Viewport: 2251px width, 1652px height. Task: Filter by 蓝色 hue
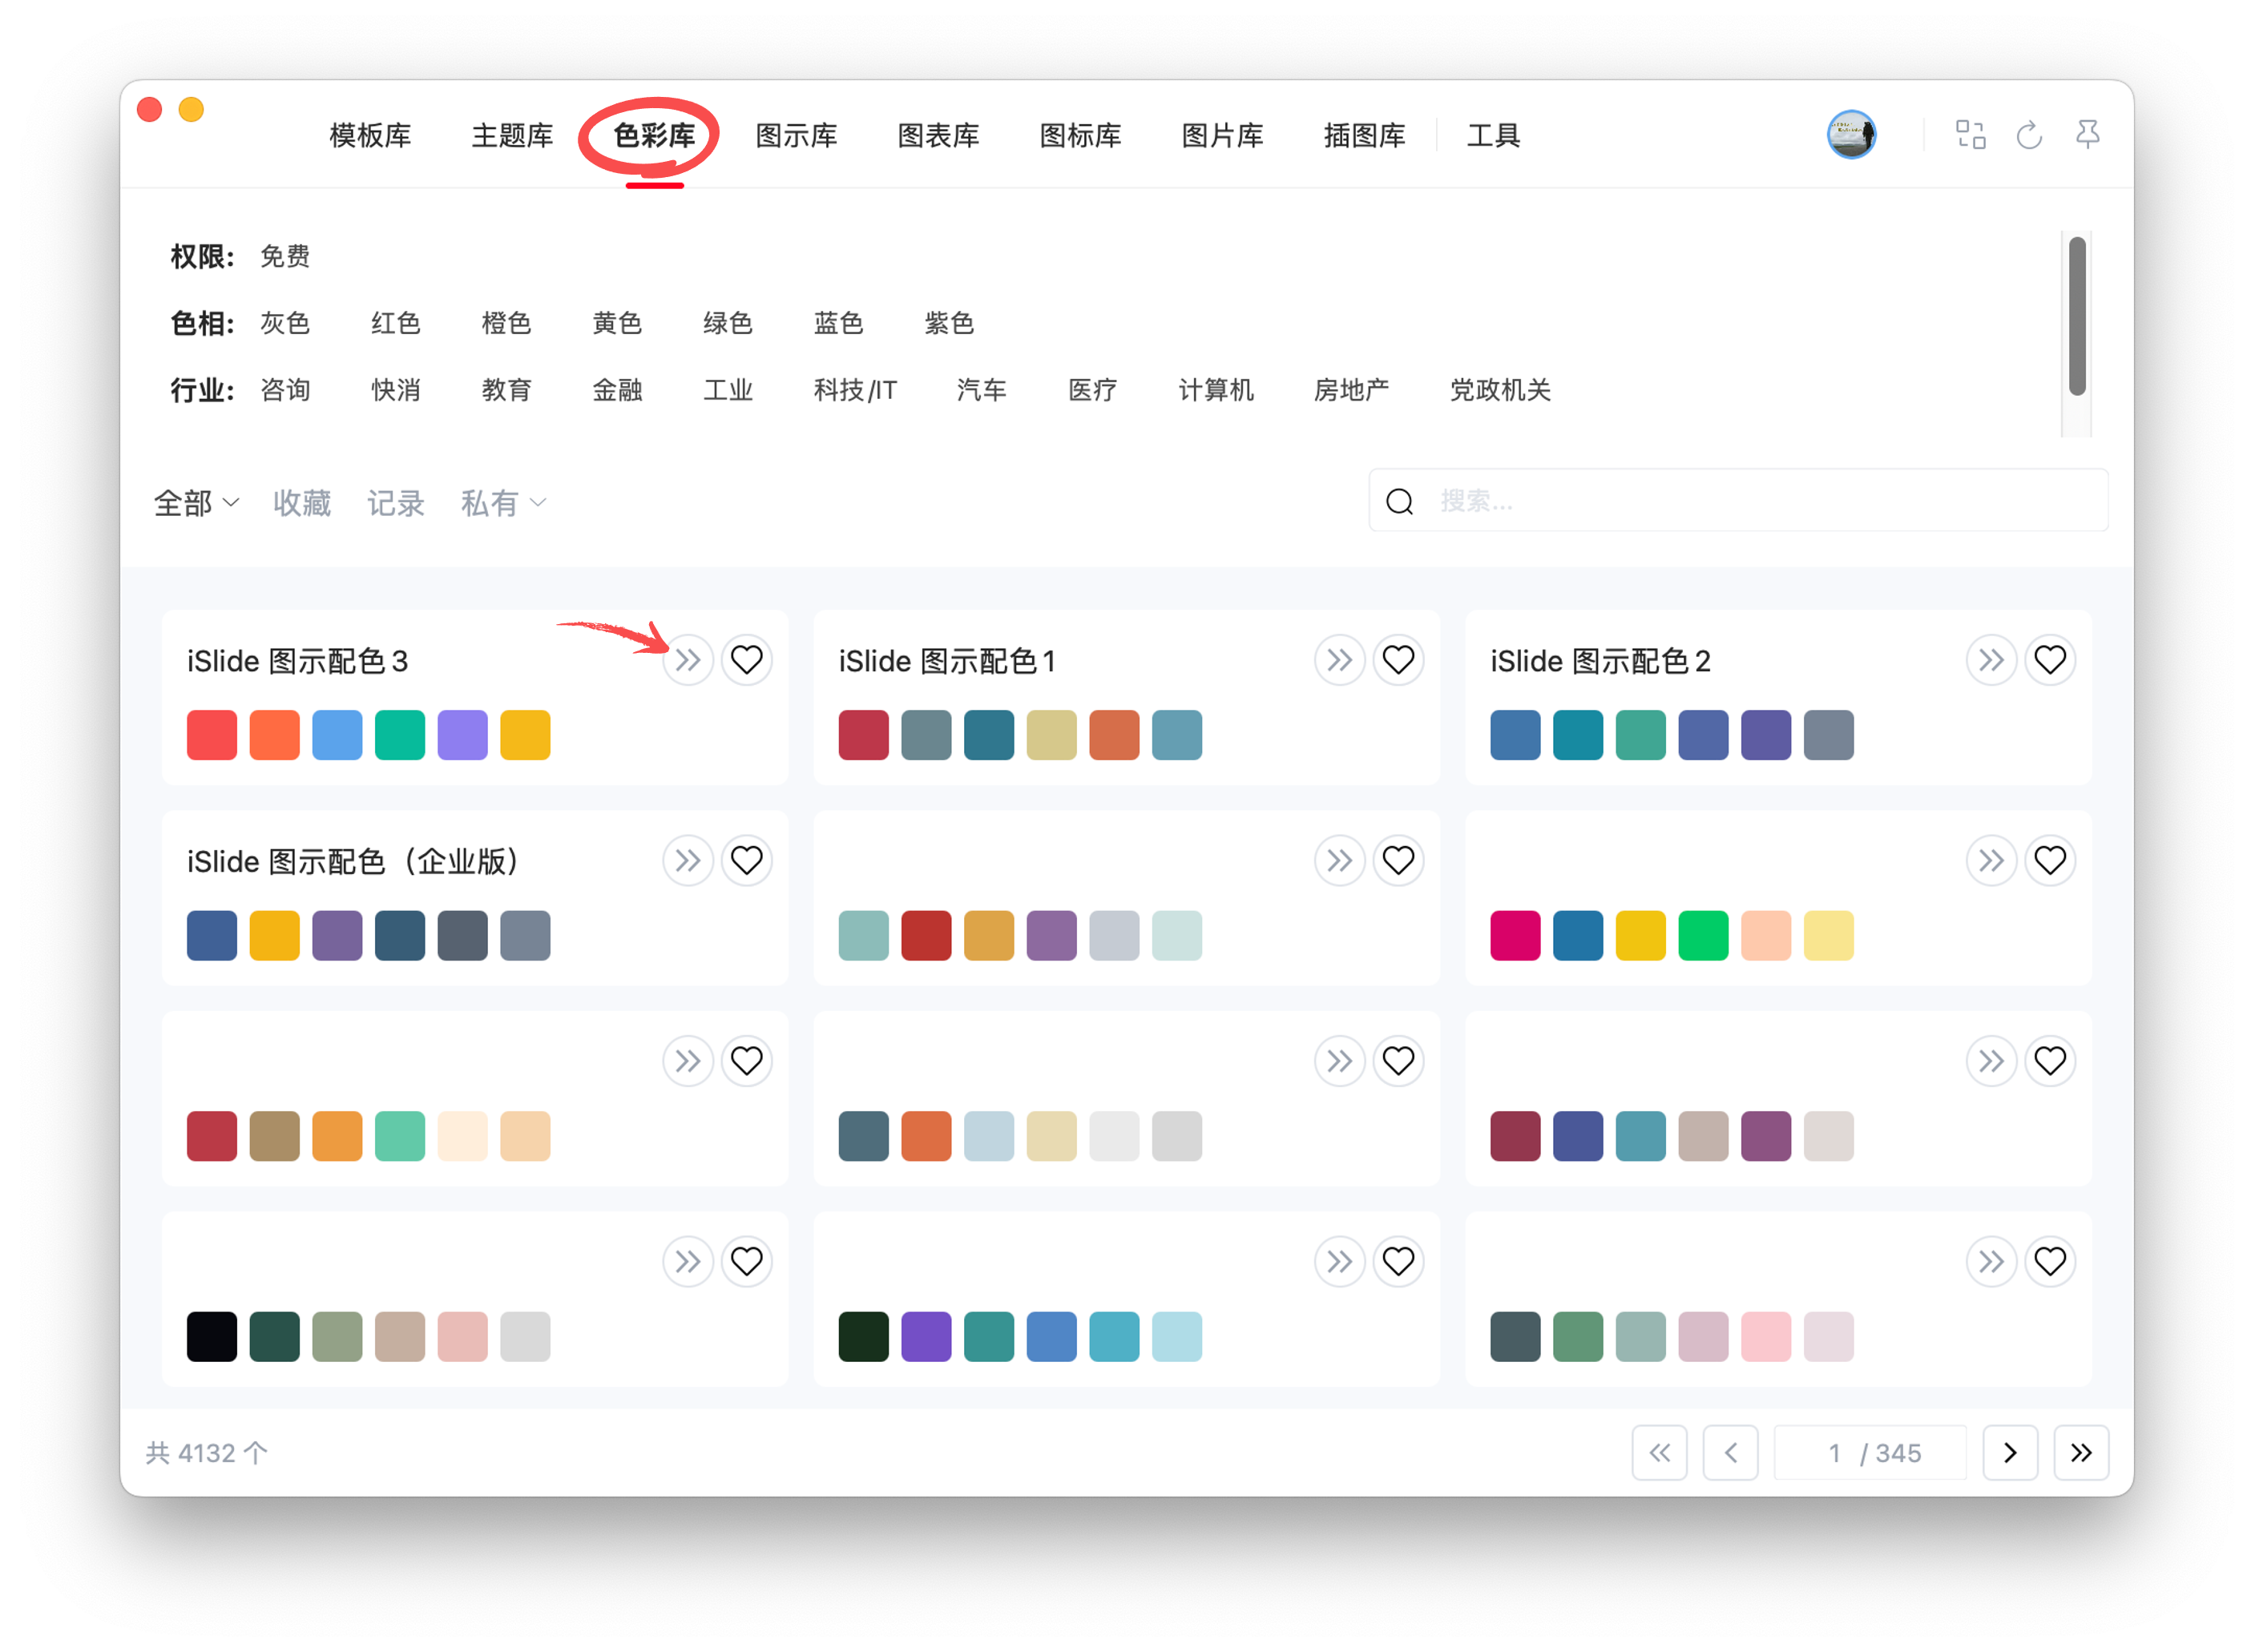(x=838, y=323)
